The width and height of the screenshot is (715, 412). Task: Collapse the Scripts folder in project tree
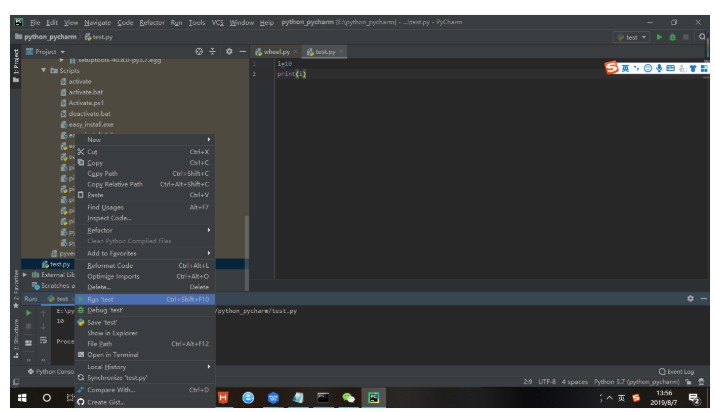point(44,71)
